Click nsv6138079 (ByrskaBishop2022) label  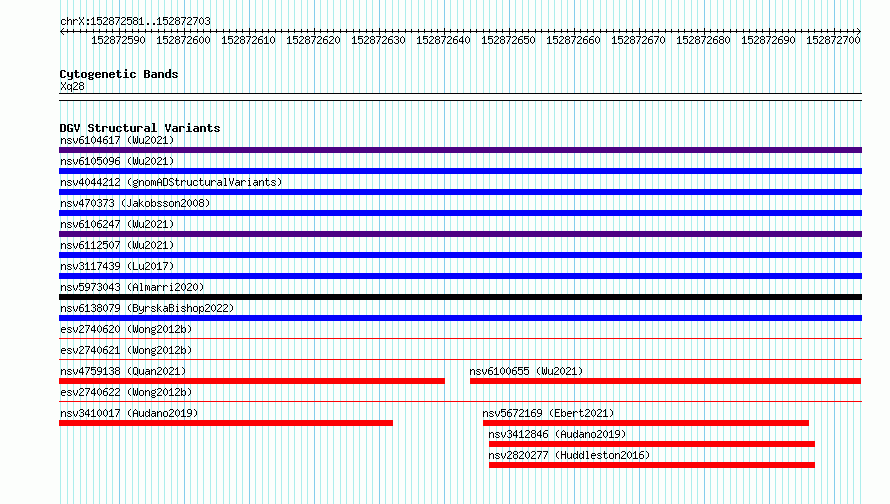tap(147, 308)
